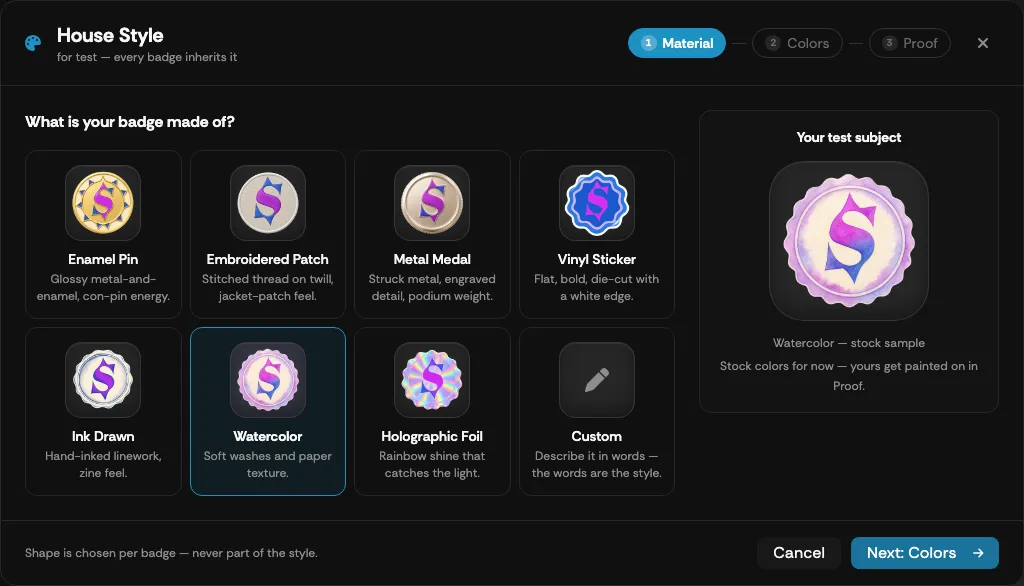Image resolution: width=1024 pixels, height=586 pixels.
Task: Click the arrow on Next: Colors
Action: [978, 553]
